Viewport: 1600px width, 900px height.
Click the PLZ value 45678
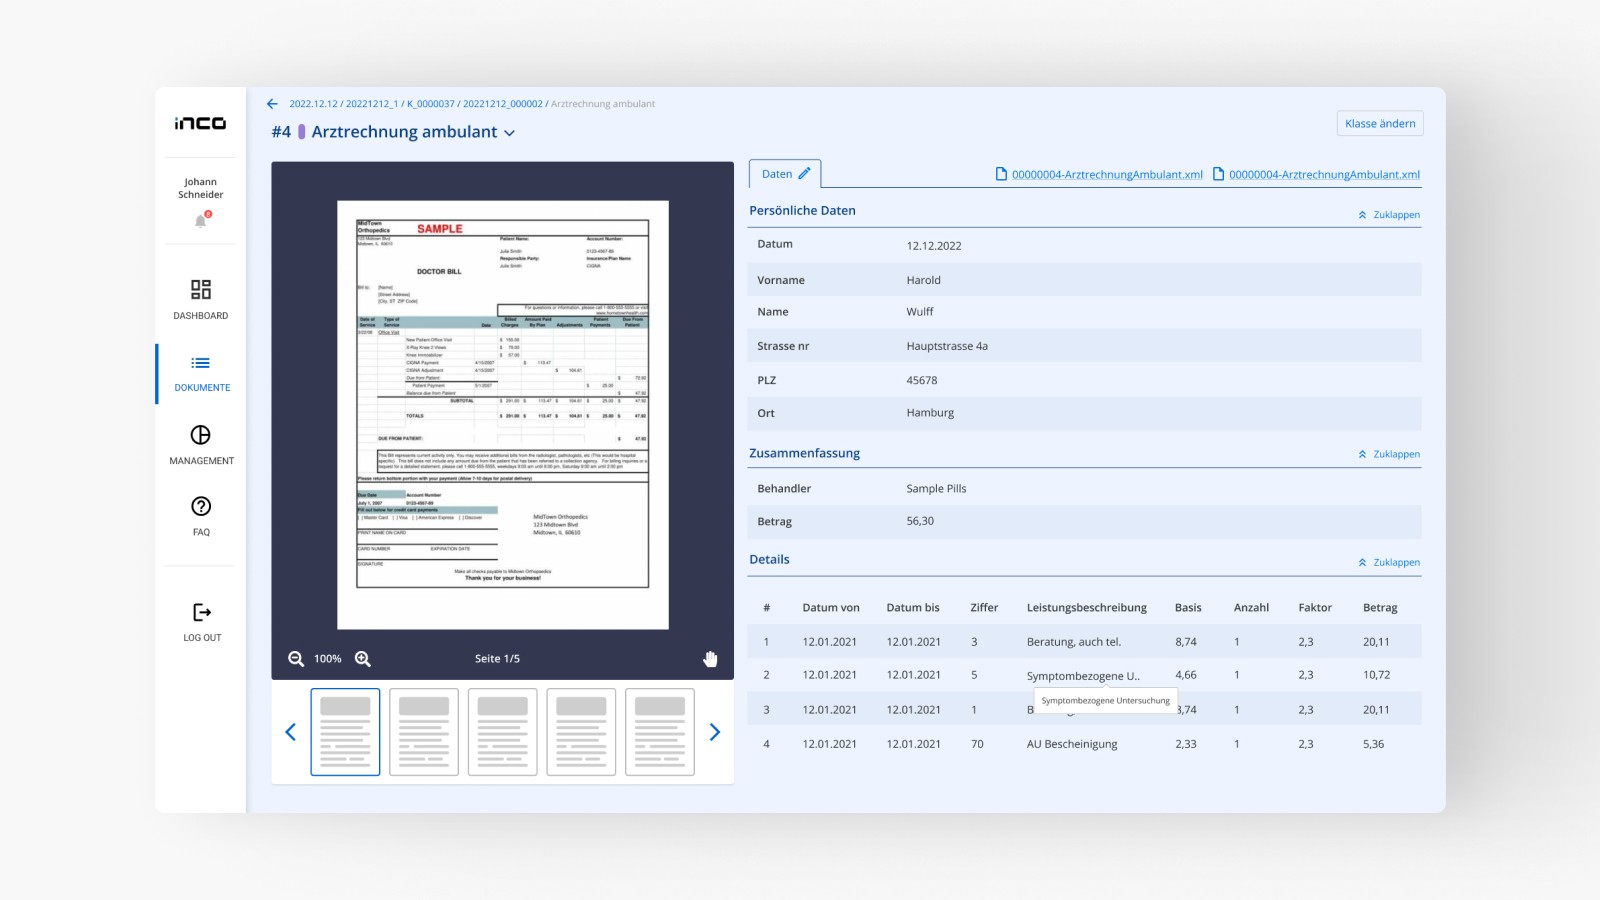(x=922, y=380)
